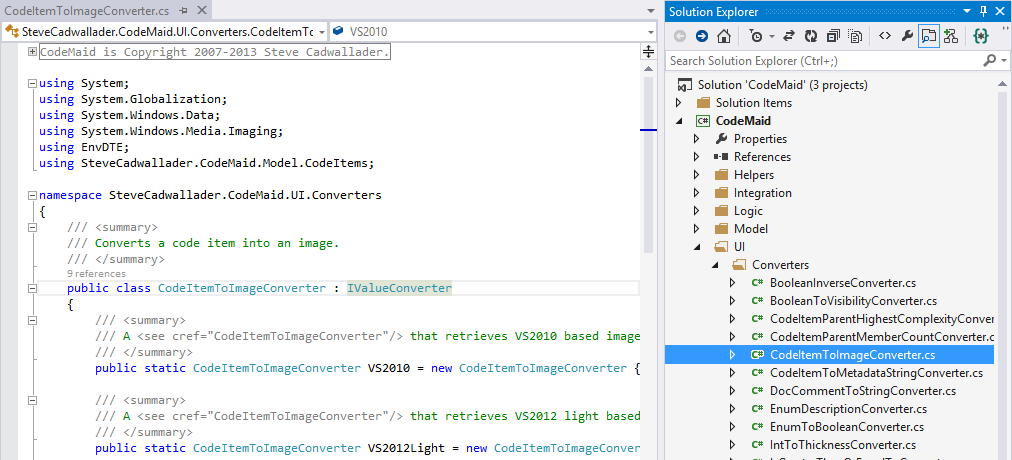Image resolution: width=1012 pixels, height=460 pixels.
Task: Sync with Active Document in Solution Explorer
Action: coord(789,36)
